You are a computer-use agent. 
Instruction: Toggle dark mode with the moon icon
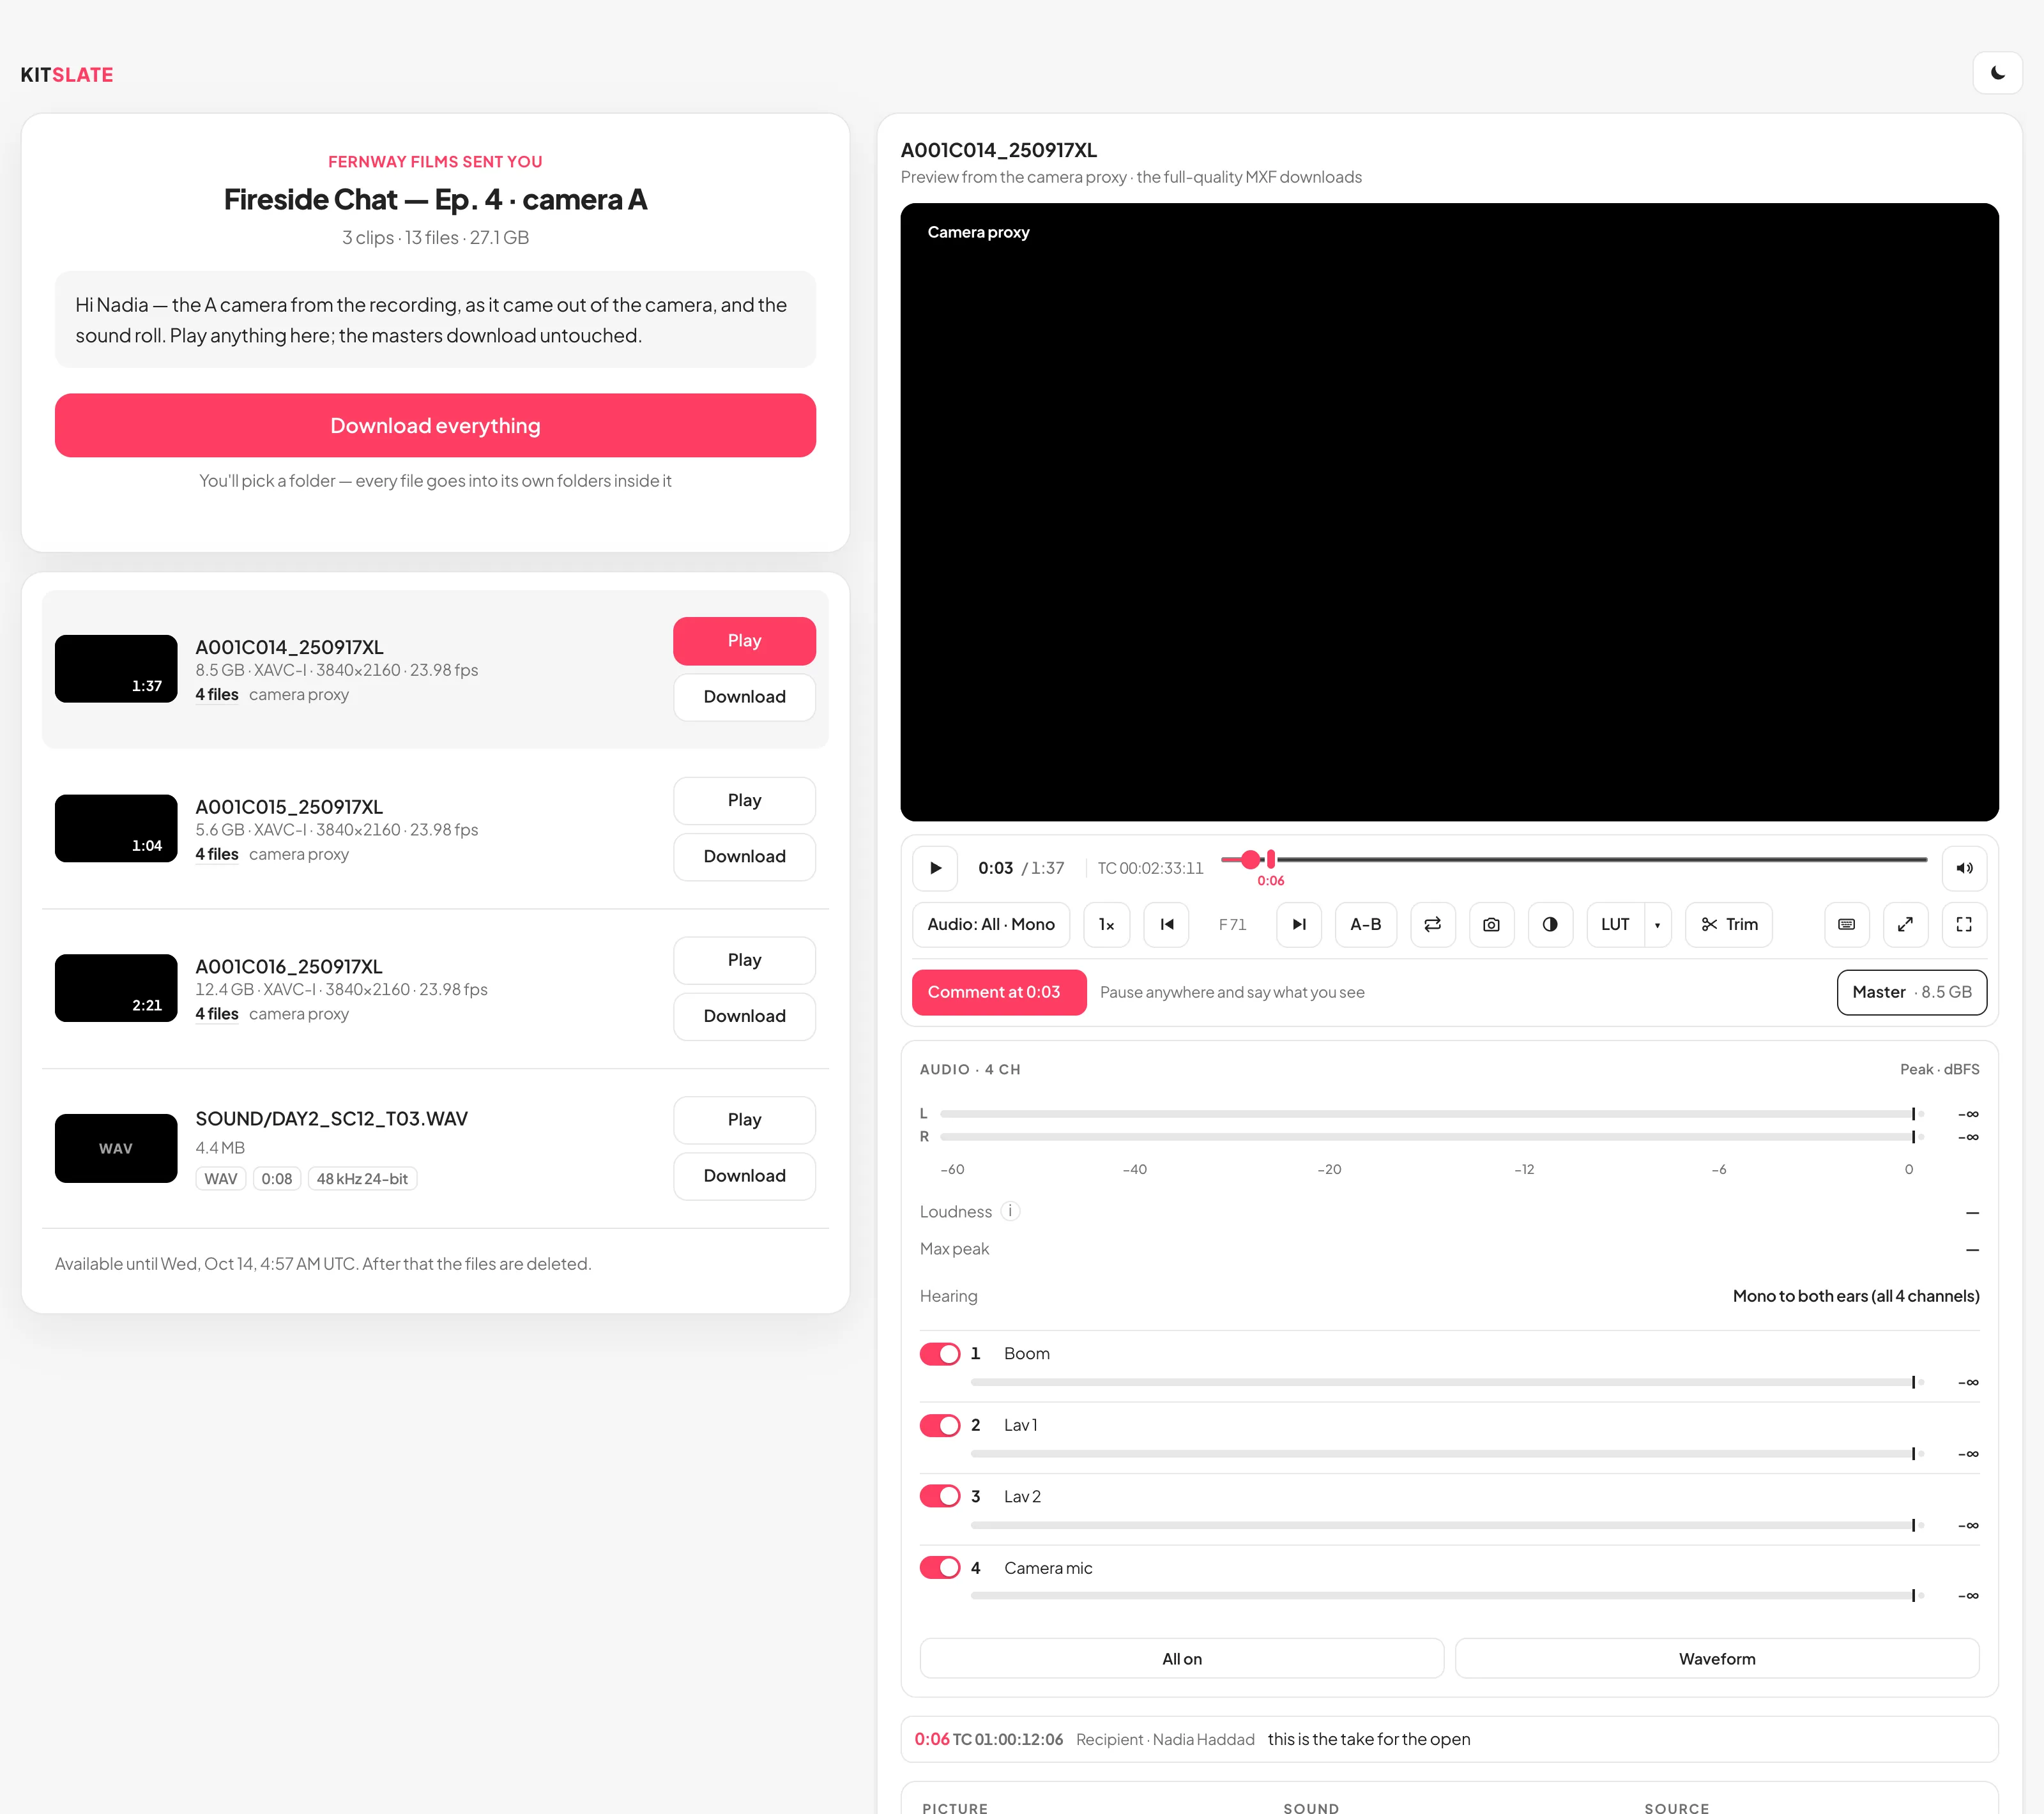(1997, 73)
